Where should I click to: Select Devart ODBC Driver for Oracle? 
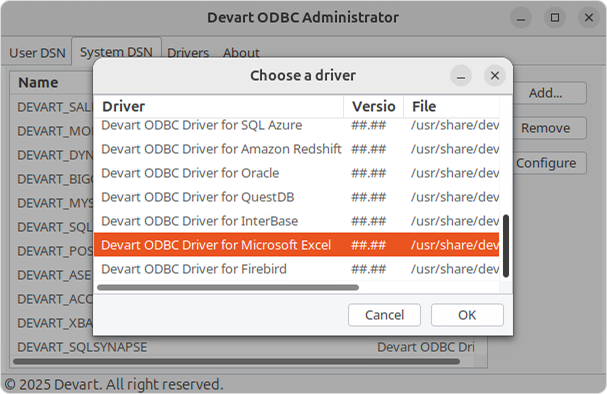point(297,173)
